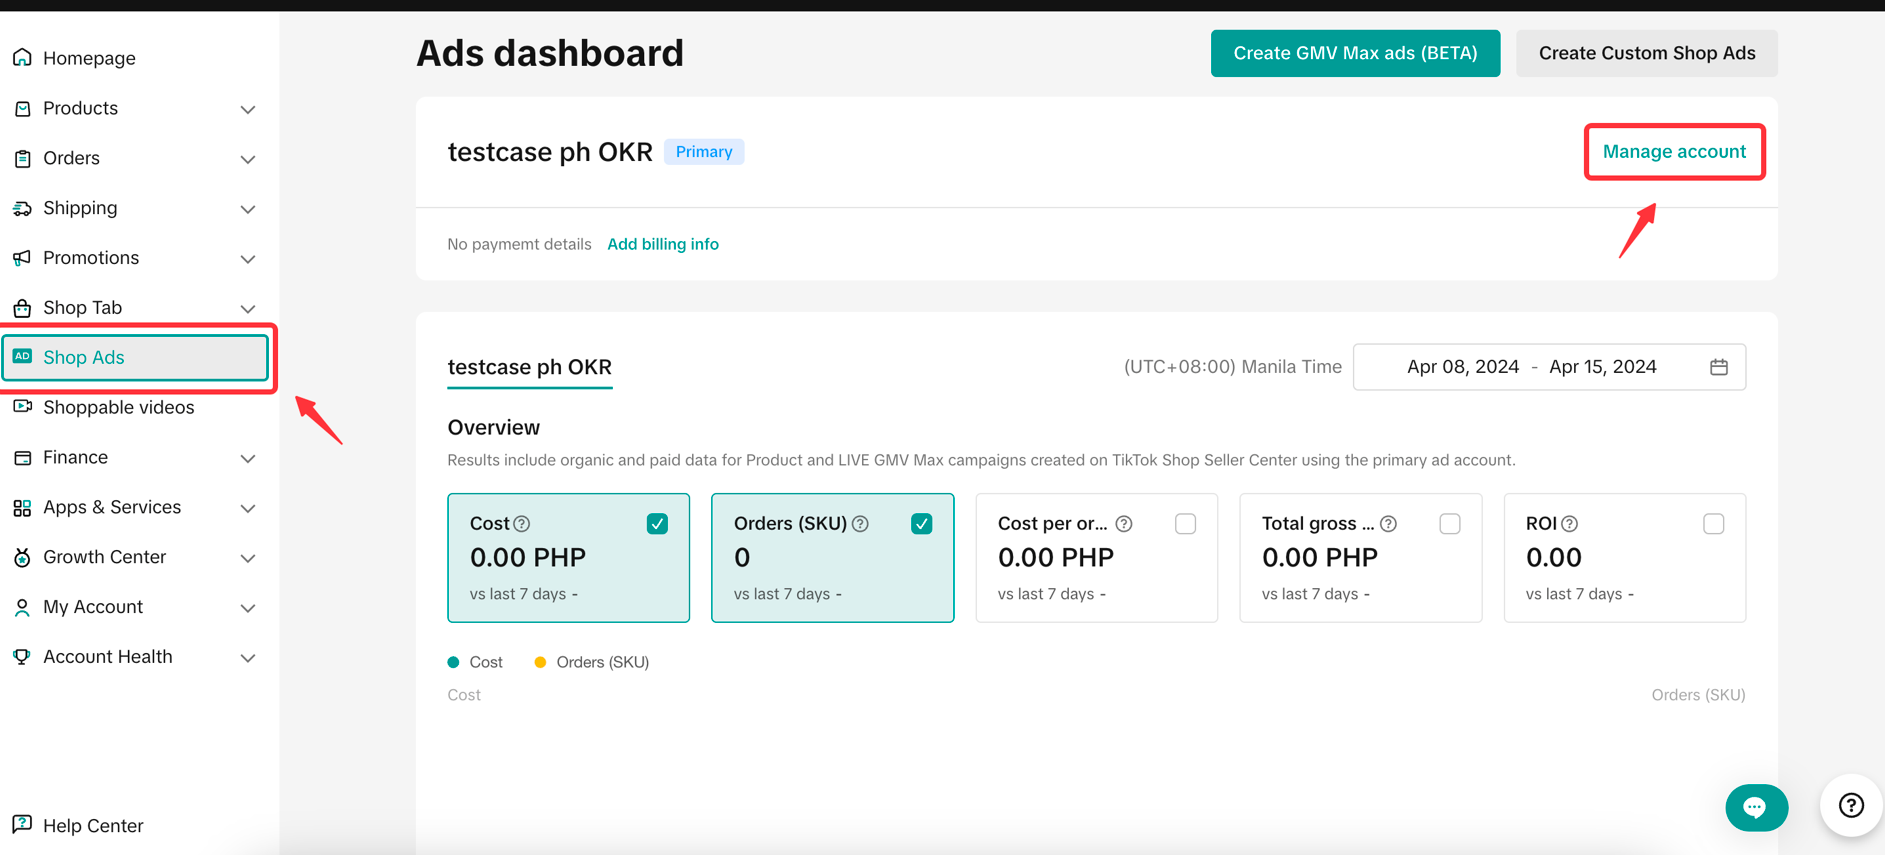This screenshot has height=855, width=1885.
Task: Expand the Growth Center chevron
Action: tap(248, 558)
